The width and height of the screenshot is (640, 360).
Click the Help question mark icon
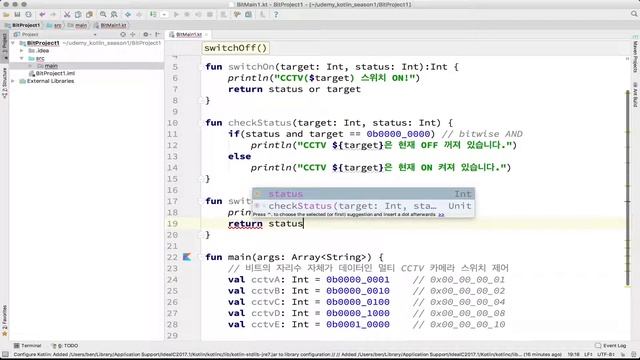[x=276, y=15]
